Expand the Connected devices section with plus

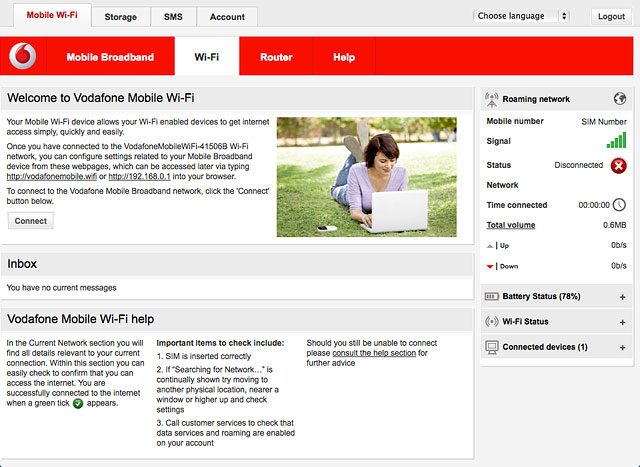(x=622, y=347)
